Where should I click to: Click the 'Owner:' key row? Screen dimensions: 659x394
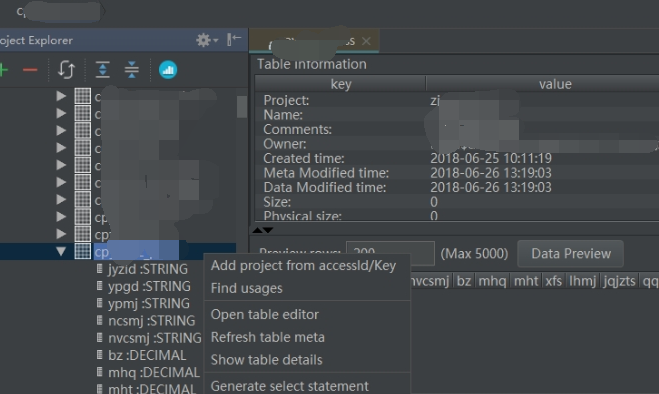click(x=285, y=144)
